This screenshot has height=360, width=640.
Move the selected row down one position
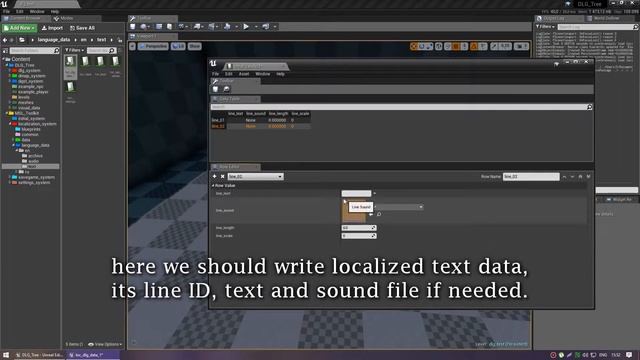click(x=572, y=177)
